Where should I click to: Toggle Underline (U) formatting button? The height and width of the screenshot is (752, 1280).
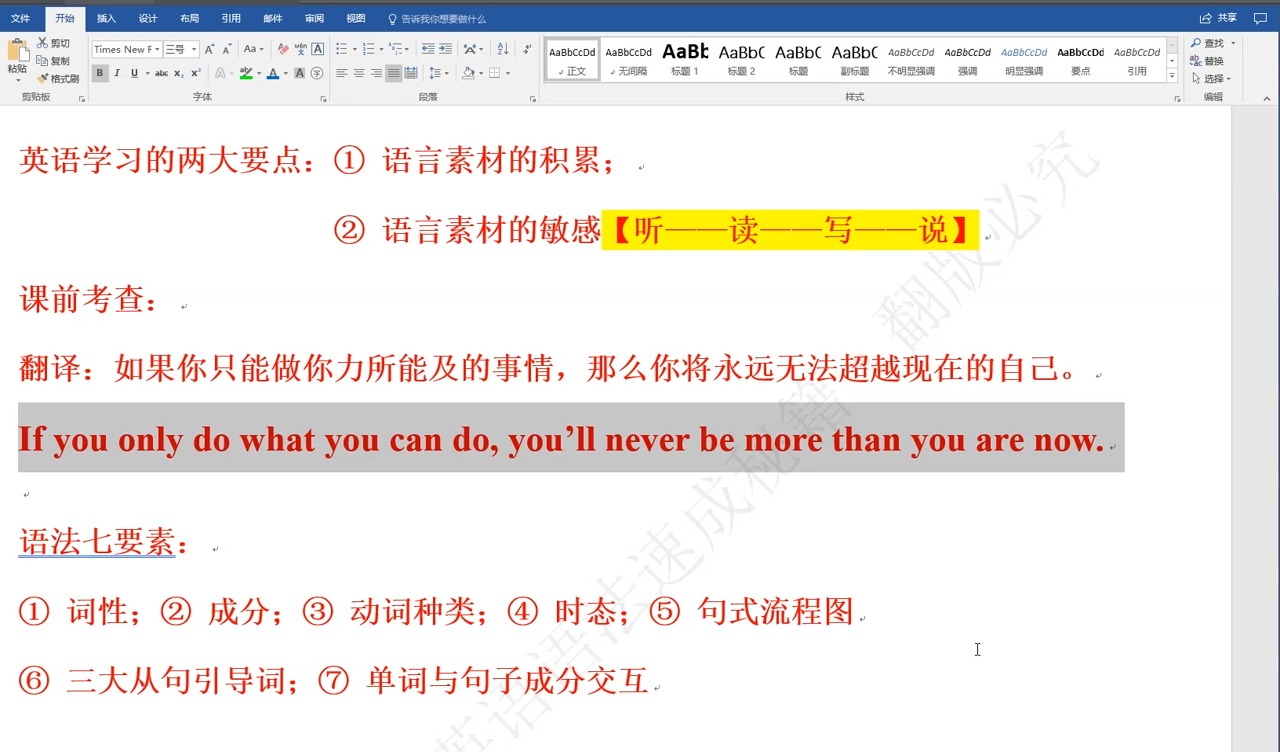coord(134,73)
